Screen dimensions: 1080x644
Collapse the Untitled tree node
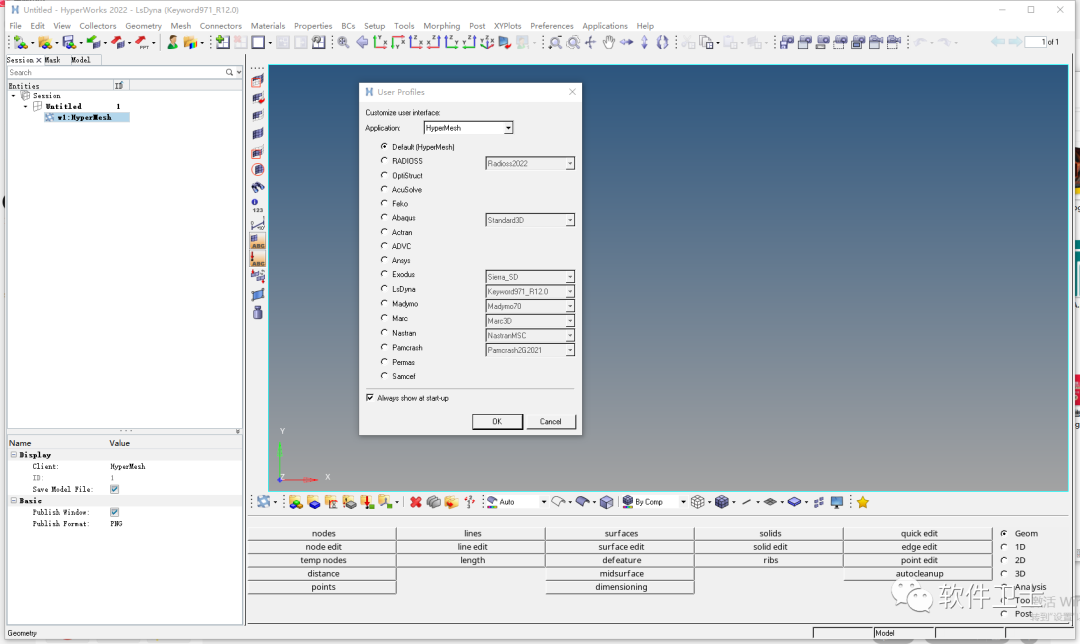25,107
